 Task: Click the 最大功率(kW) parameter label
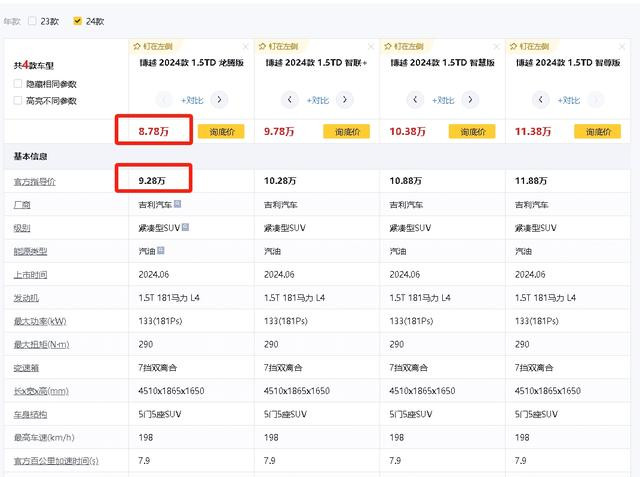pos(40,321)
